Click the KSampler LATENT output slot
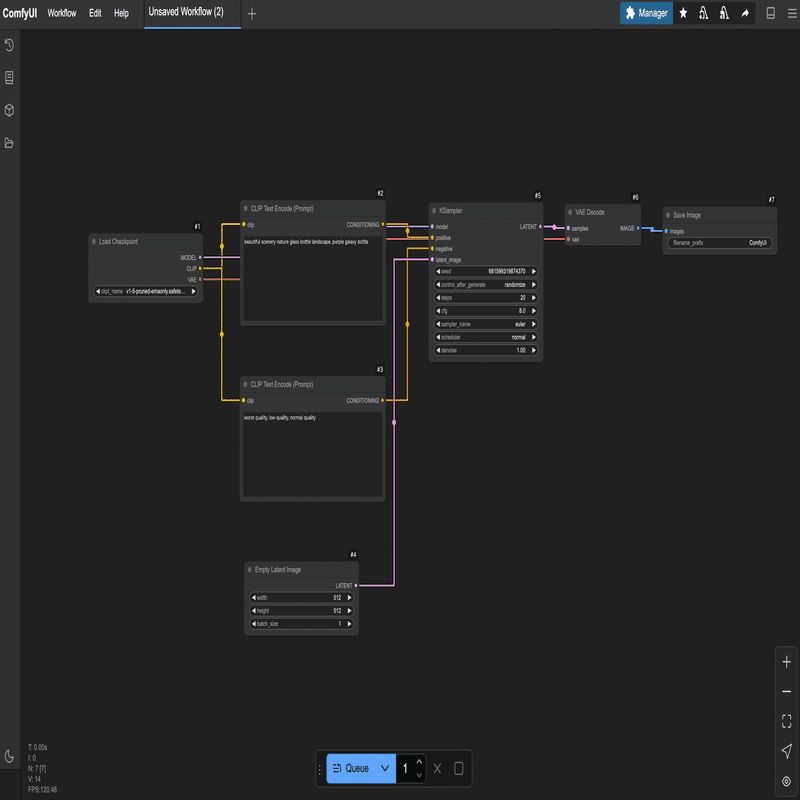 [540, 227]
